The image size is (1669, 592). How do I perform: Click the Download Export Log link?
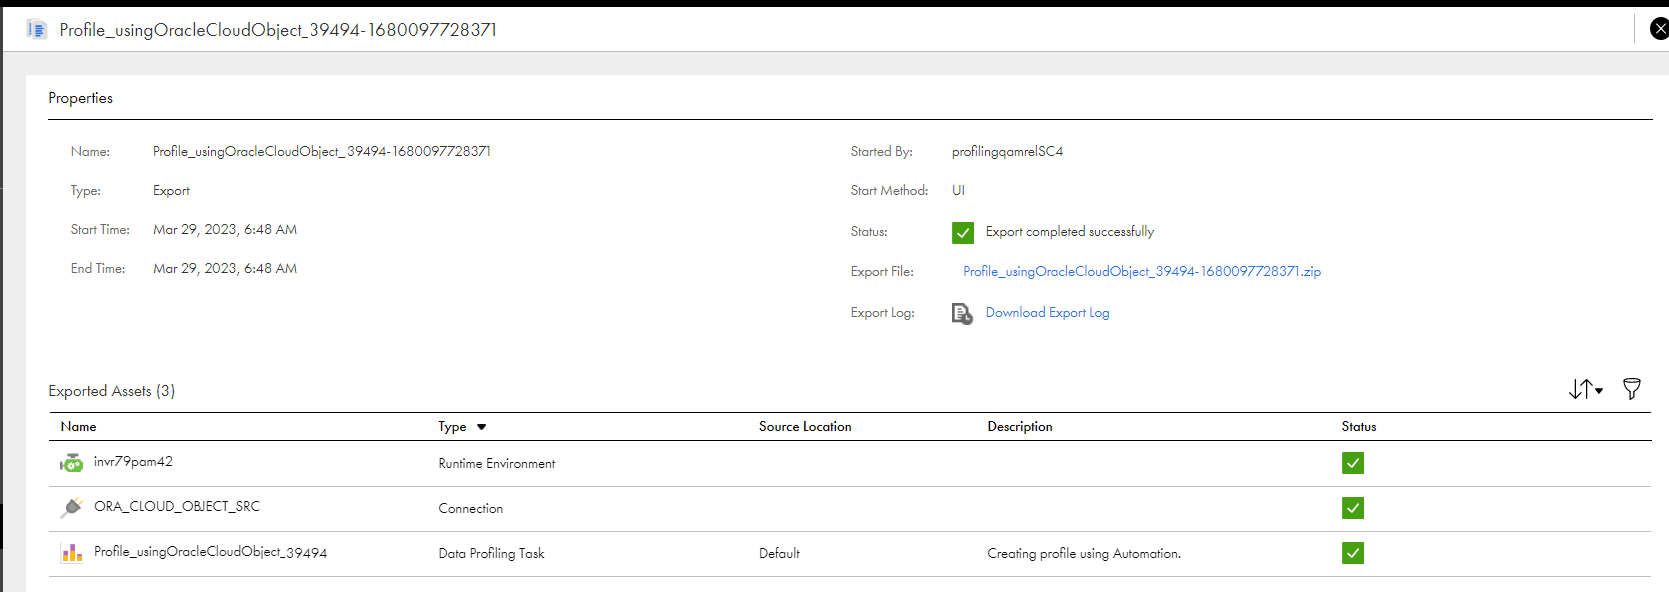(1047, 313)
